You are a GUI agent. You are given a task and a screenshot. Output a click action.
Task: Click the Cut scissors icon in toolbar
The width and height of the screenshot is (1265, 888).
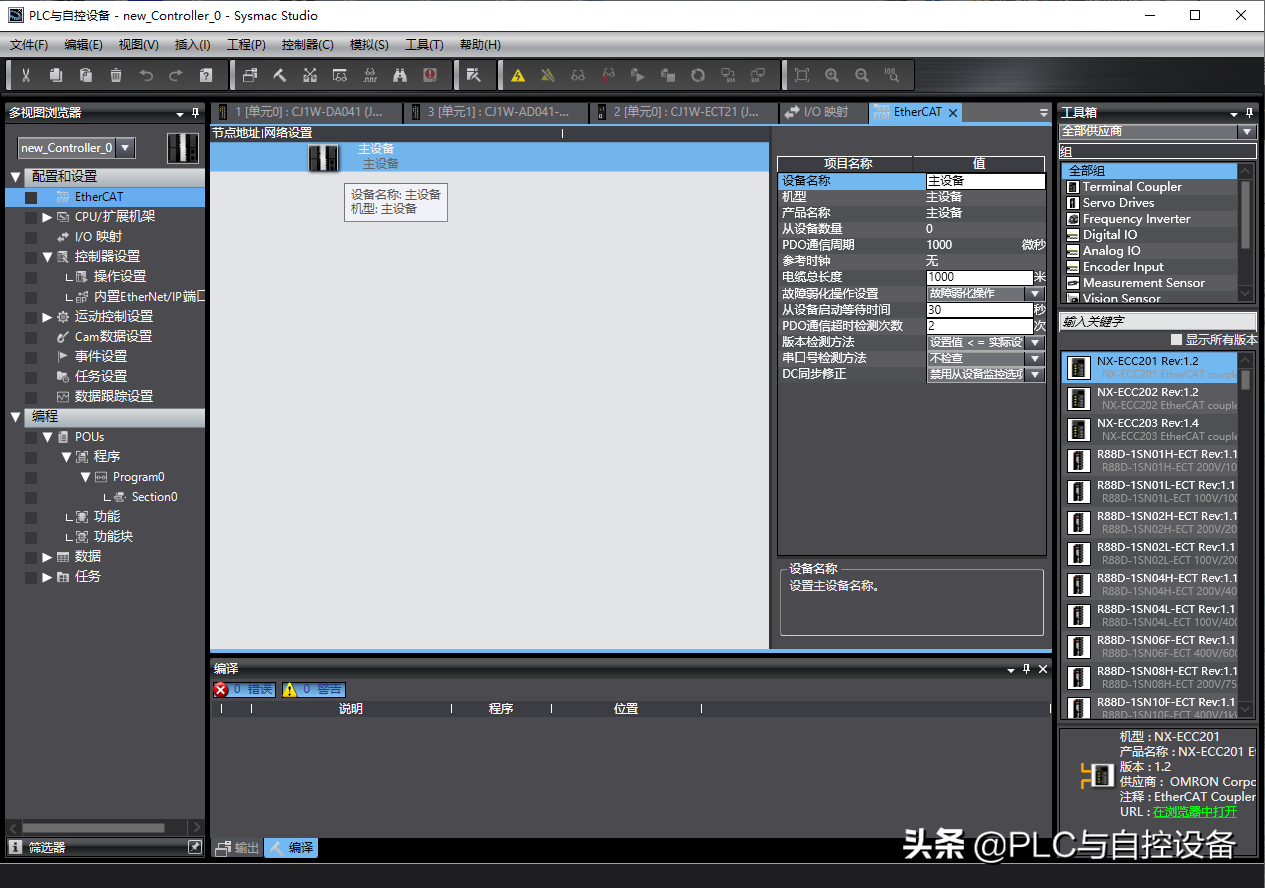pos(26,75)
